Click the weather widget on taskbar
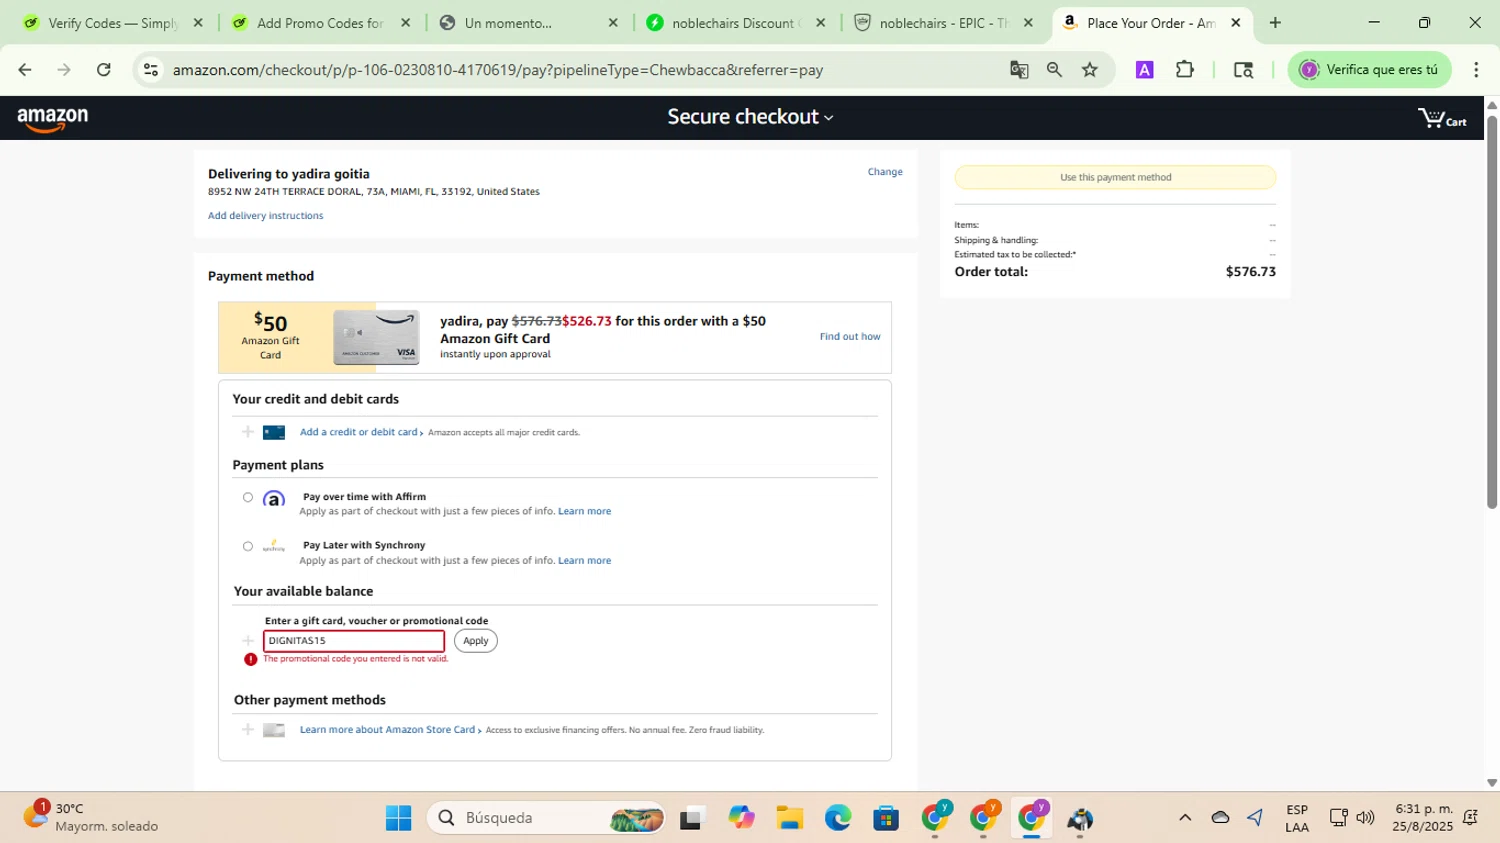Viewport: 1500px width, 843px height. click(92, 817)
